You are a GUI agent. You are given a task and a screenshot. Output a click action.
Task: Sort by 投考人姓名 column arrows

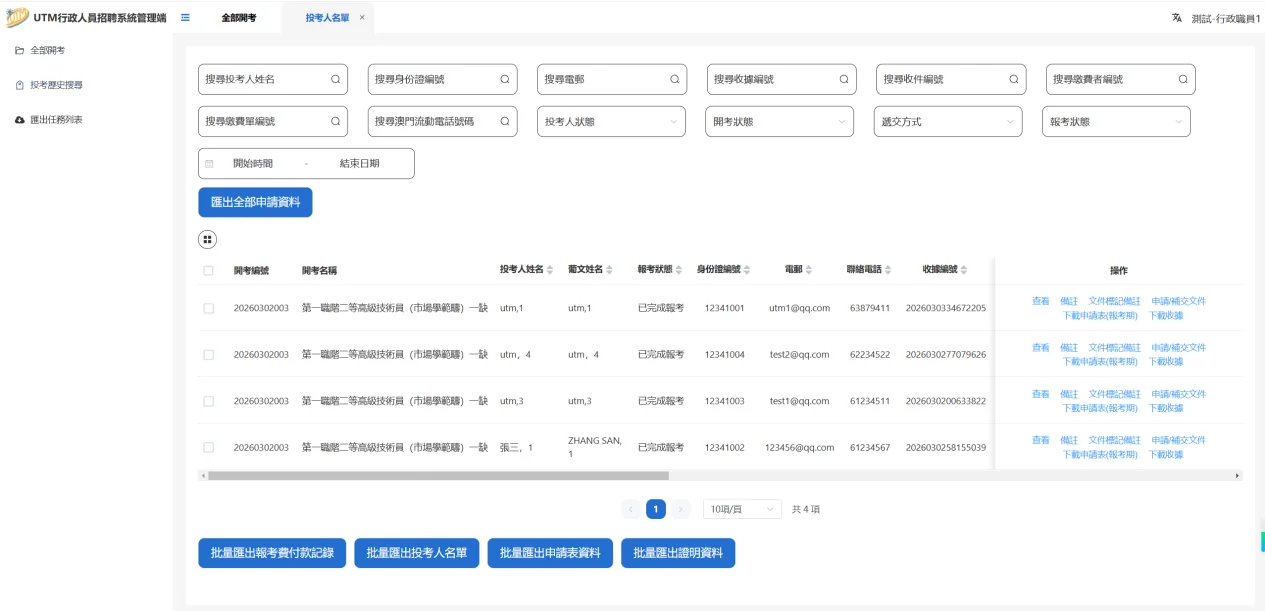point(550,270)
